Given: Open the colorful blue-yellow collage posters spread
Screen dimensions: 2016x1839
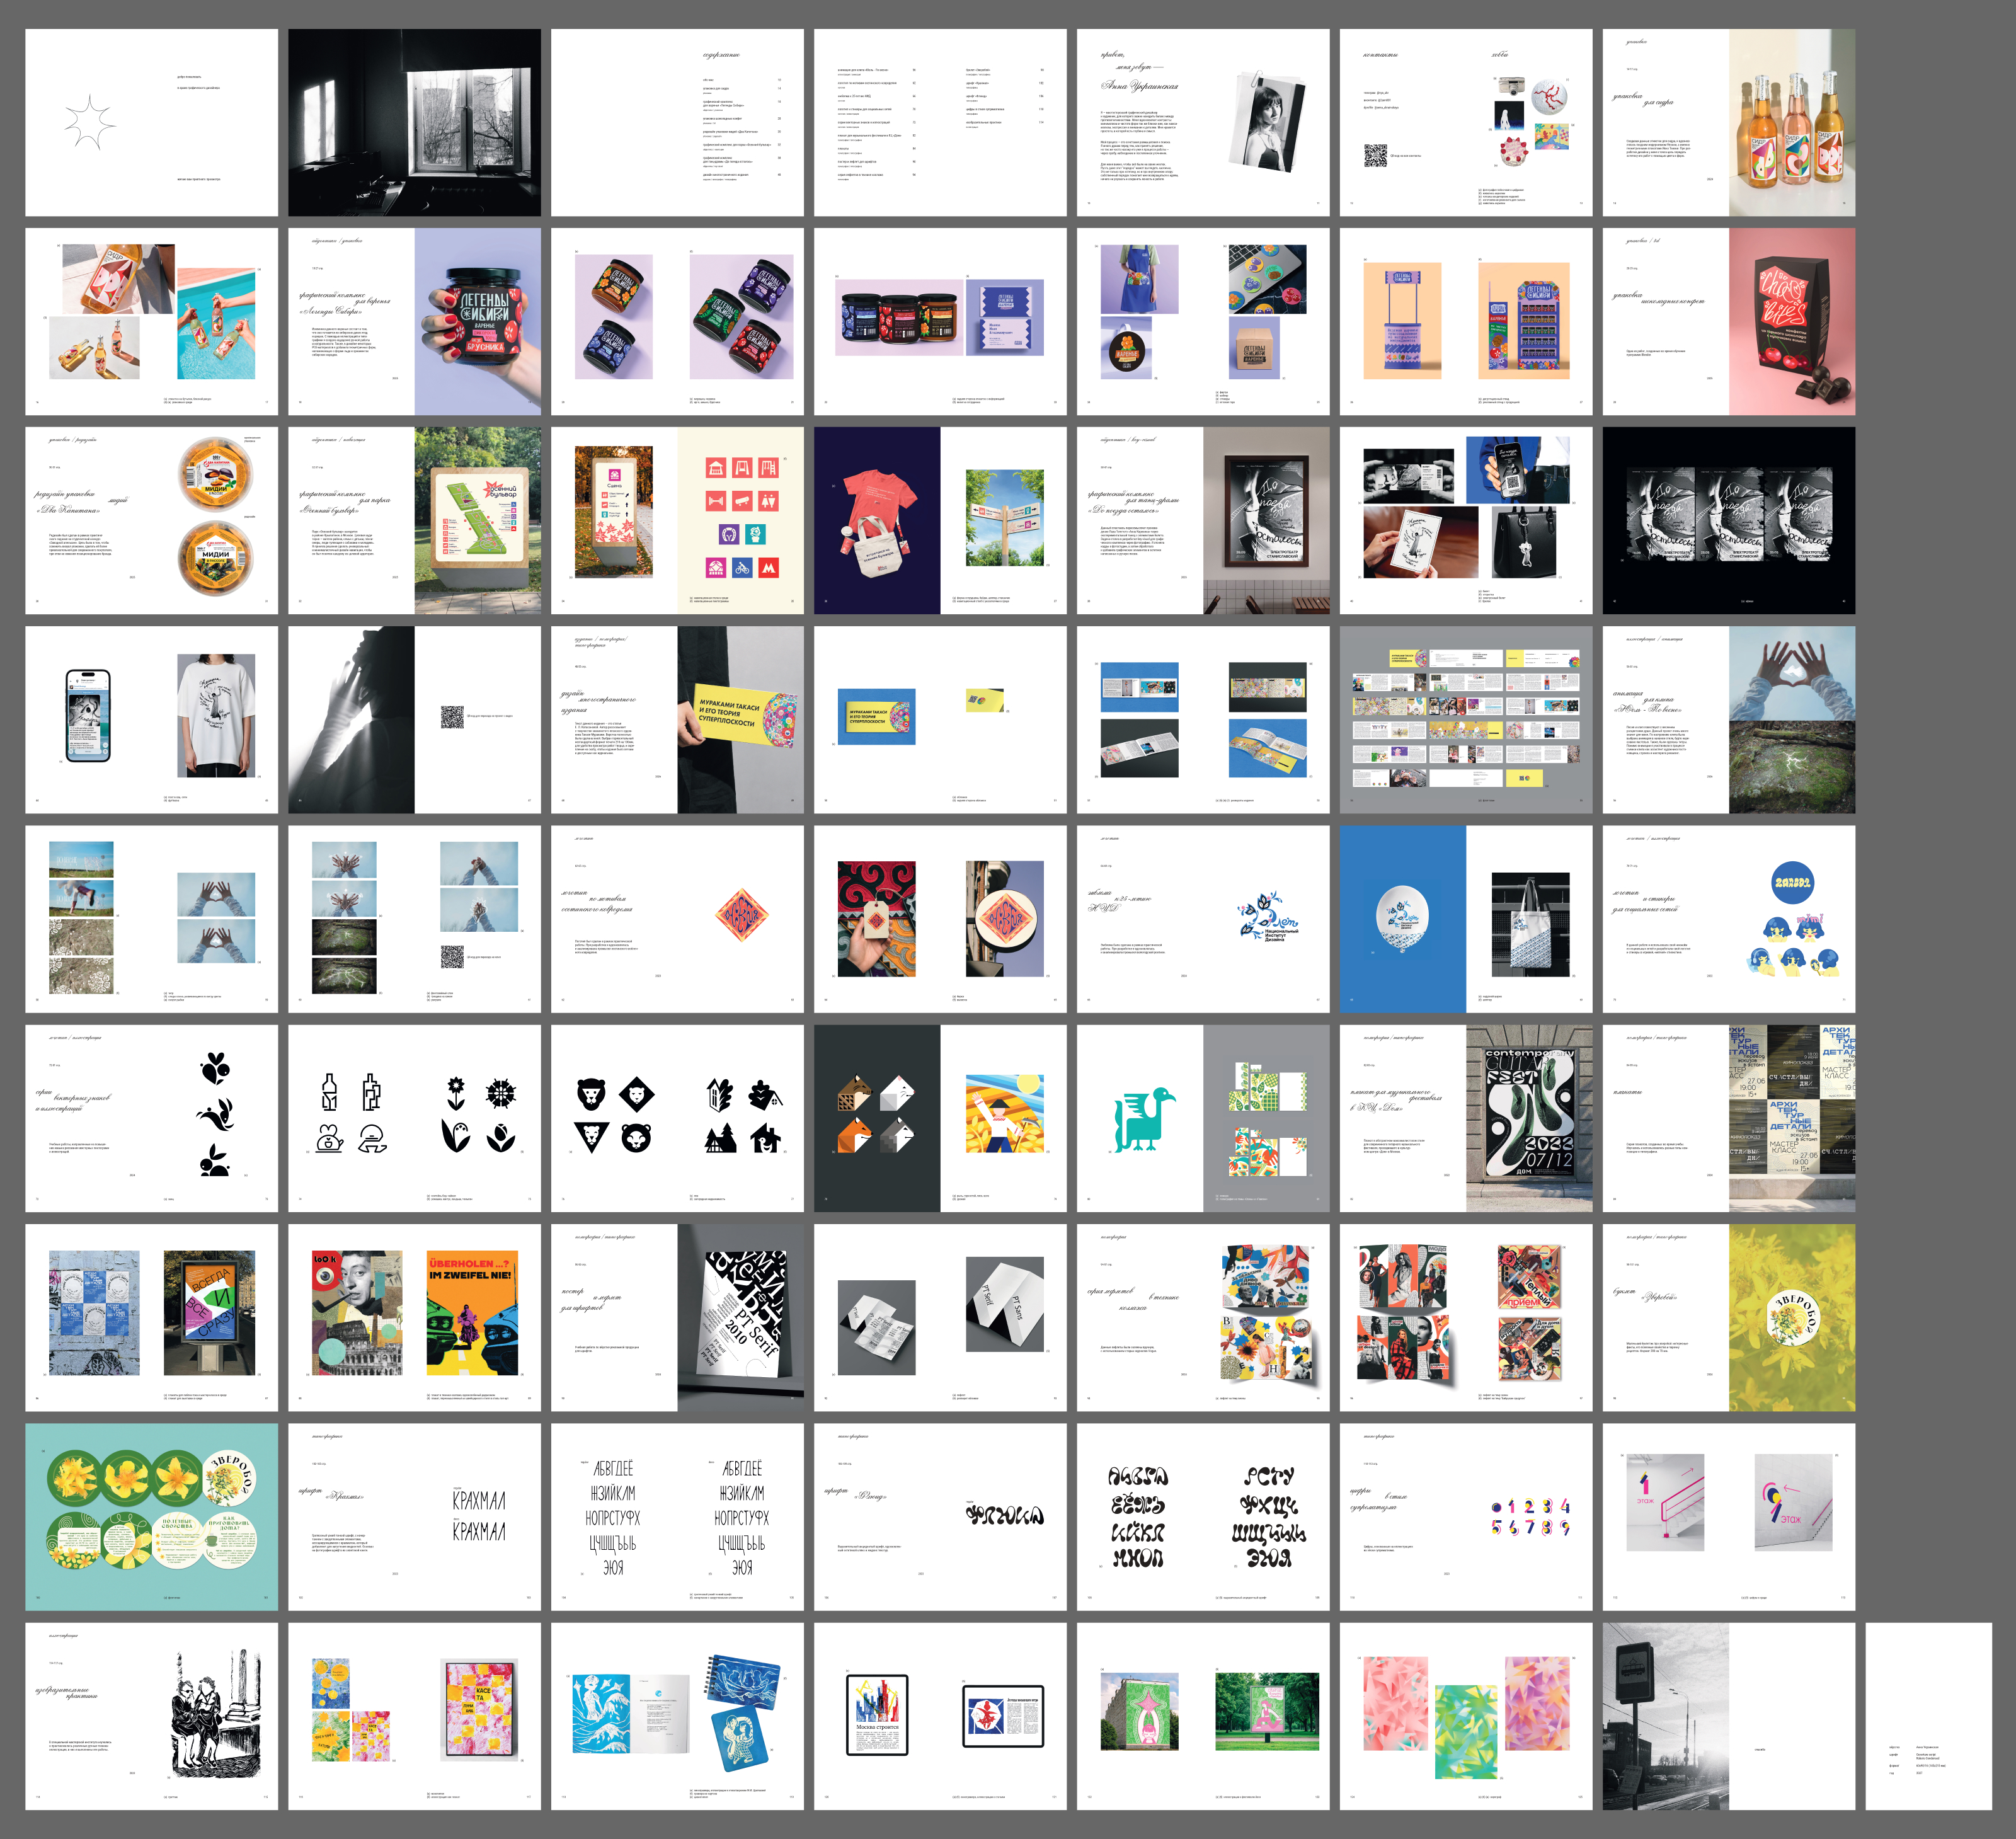Looking at the screenshot, I should [x=1203, y=1318].
